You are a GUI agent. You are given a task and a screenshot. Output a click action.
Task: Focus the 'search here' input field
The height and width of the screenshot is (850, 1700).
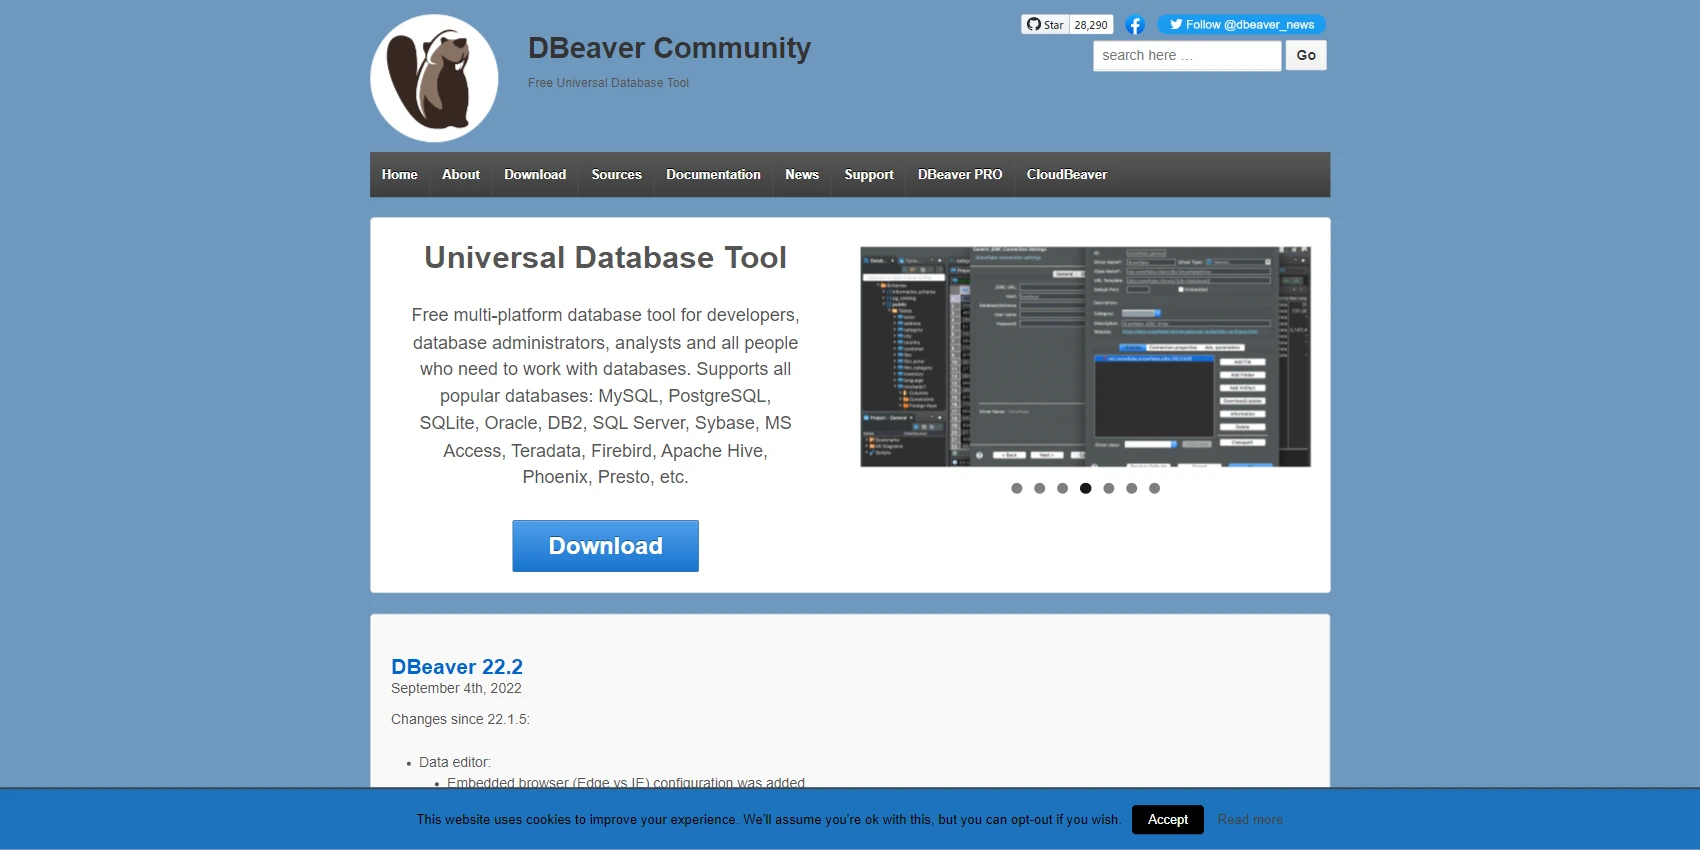click(1187, 56)
